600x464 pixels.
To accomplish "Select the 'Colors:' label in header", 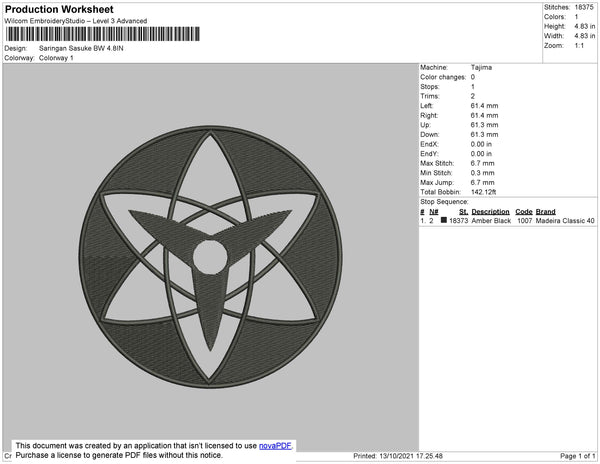I will pyautogui.click(x=555, y=17).
